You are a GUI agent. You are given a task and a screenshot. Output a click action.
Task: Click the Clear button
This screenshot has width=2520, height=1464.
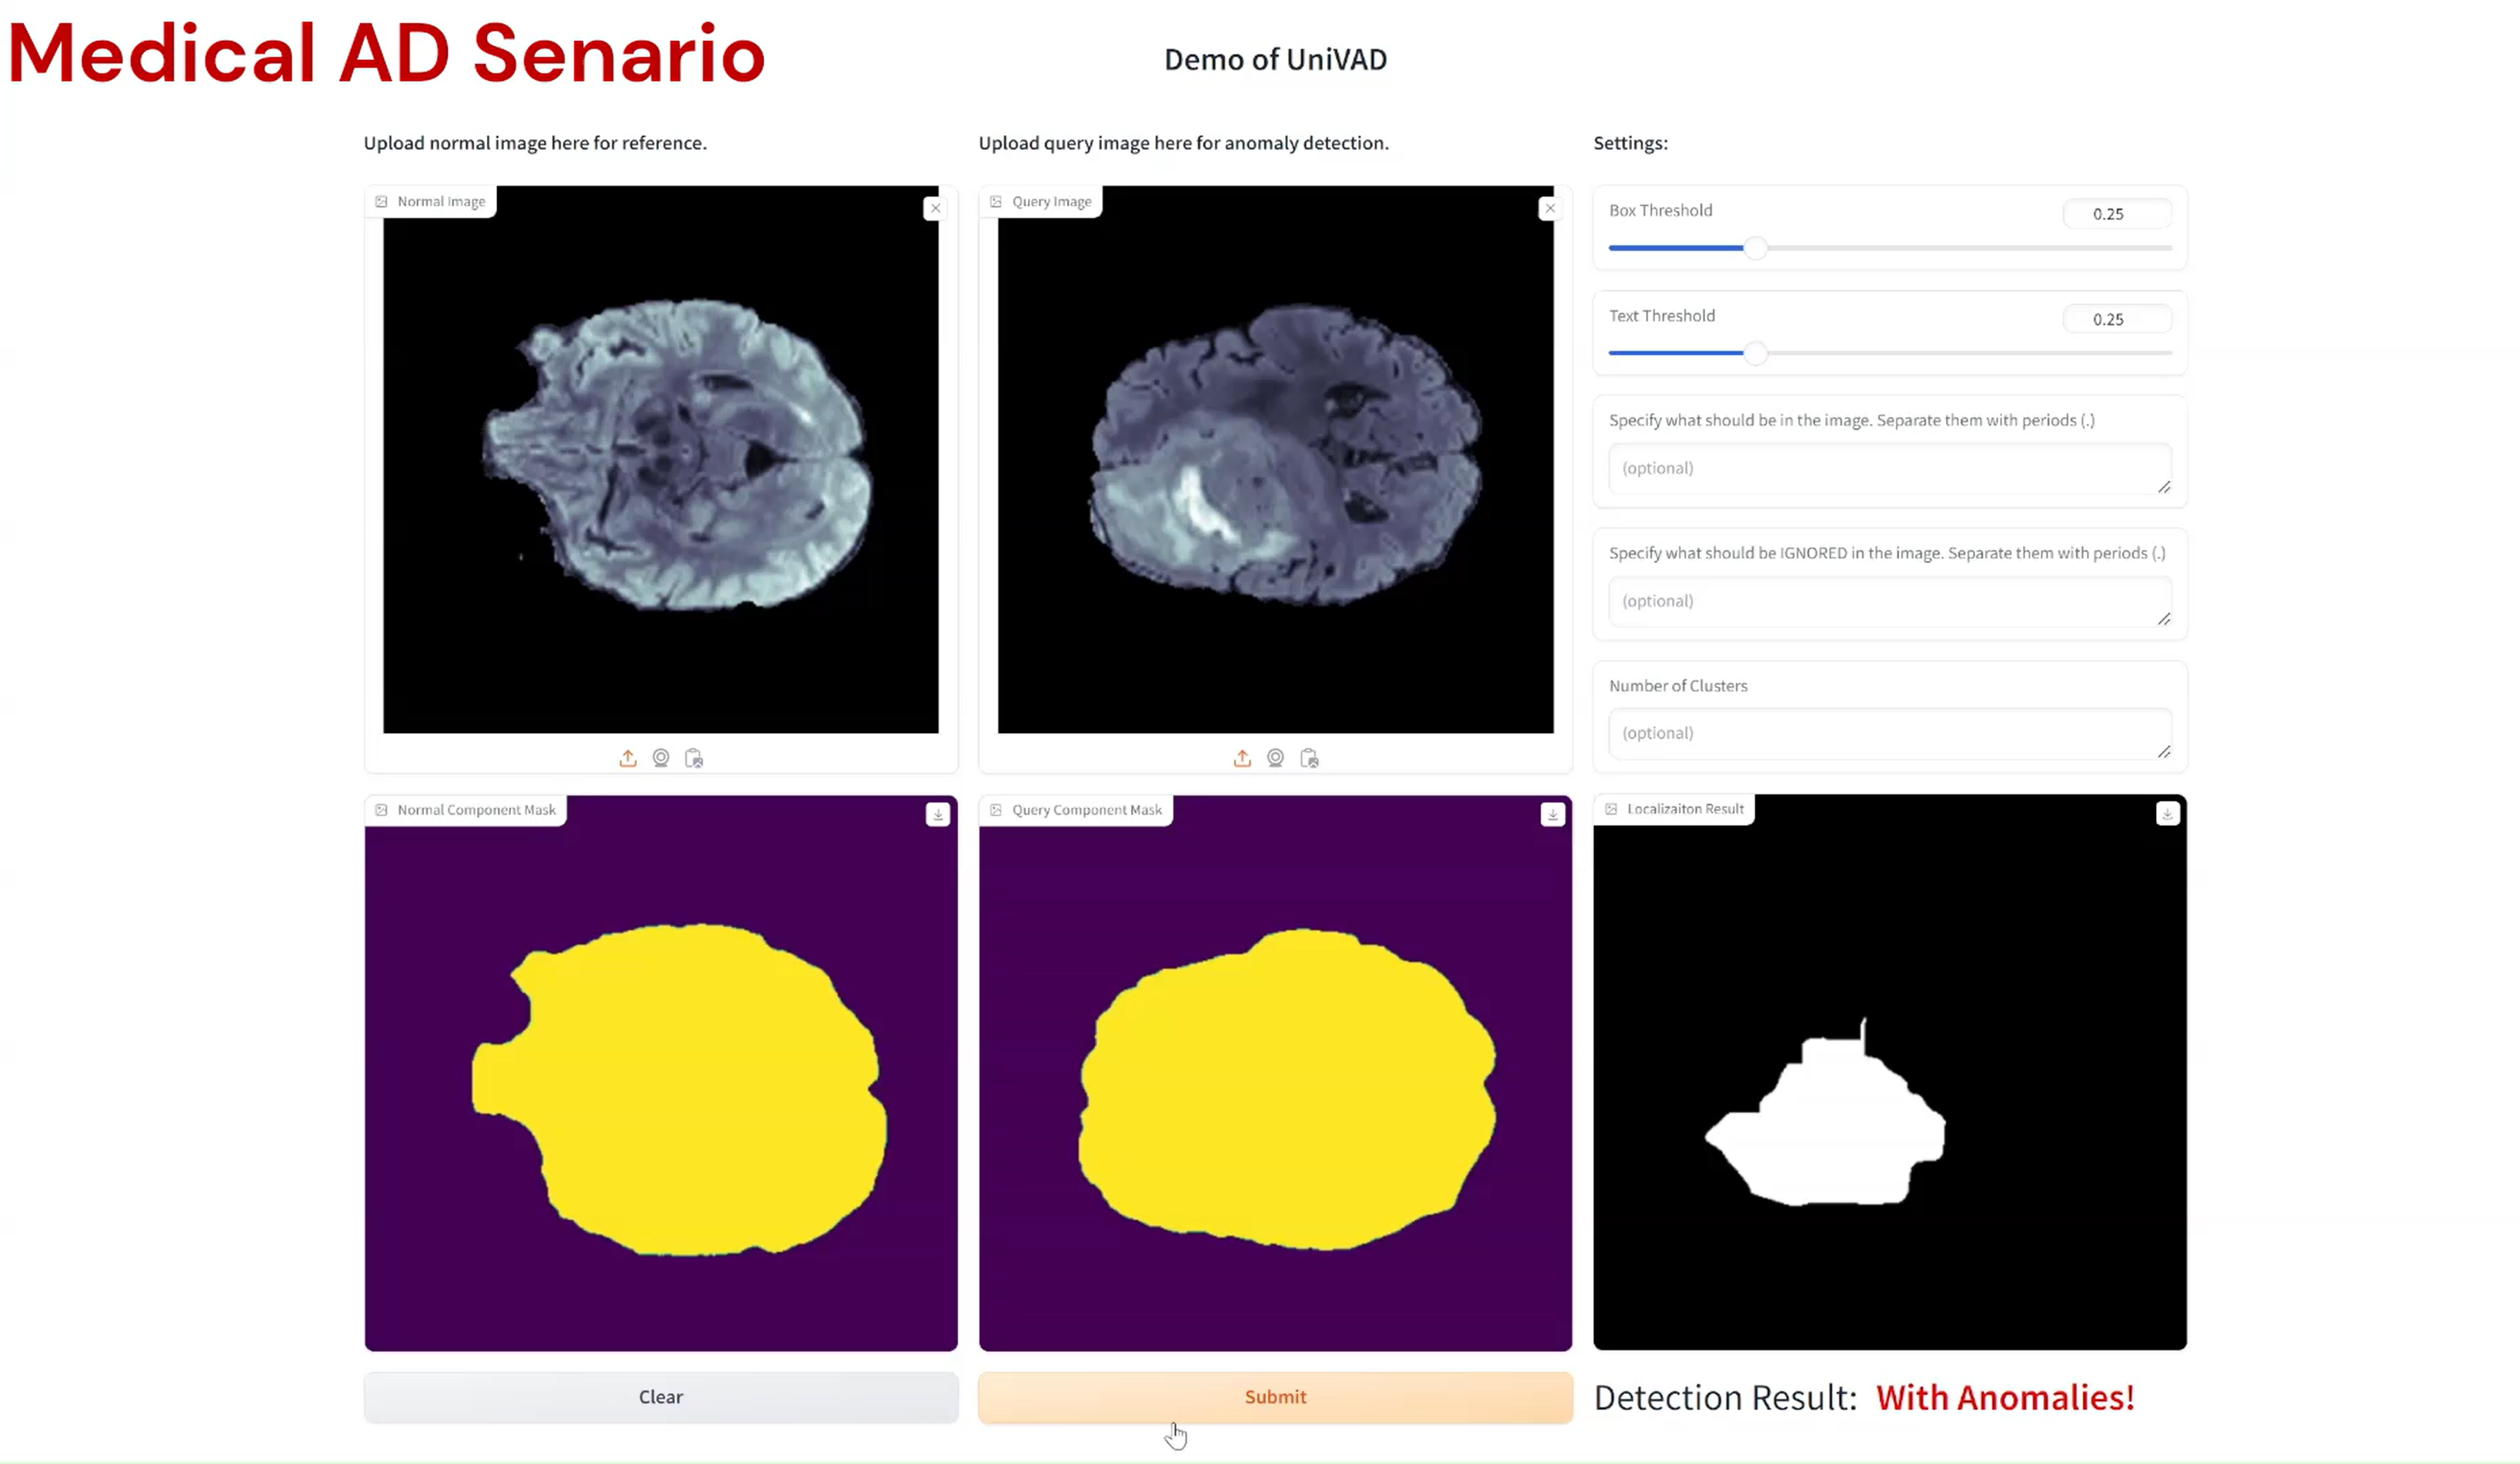point(661,1397)
